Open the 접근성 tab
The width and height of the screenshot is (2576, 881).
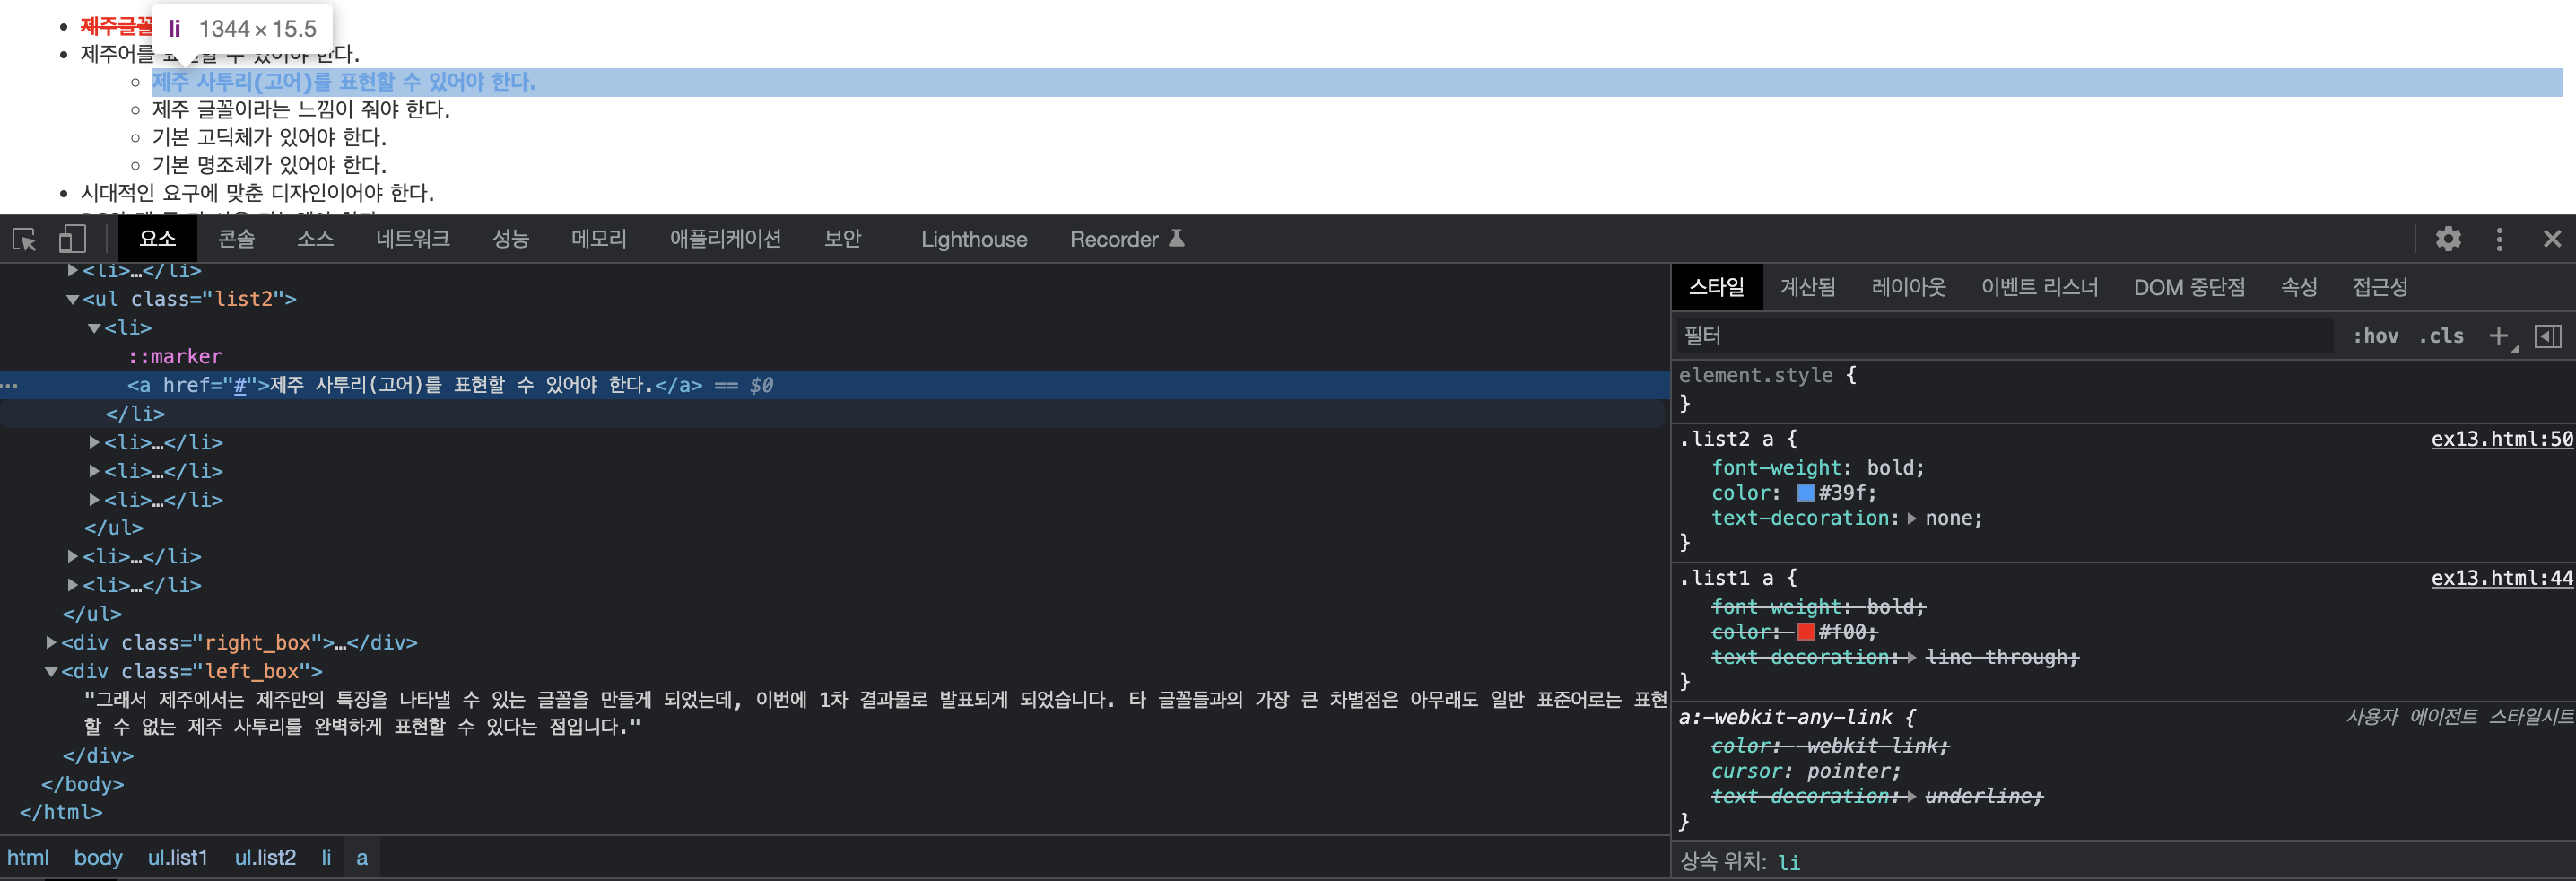pos(2379,287)
